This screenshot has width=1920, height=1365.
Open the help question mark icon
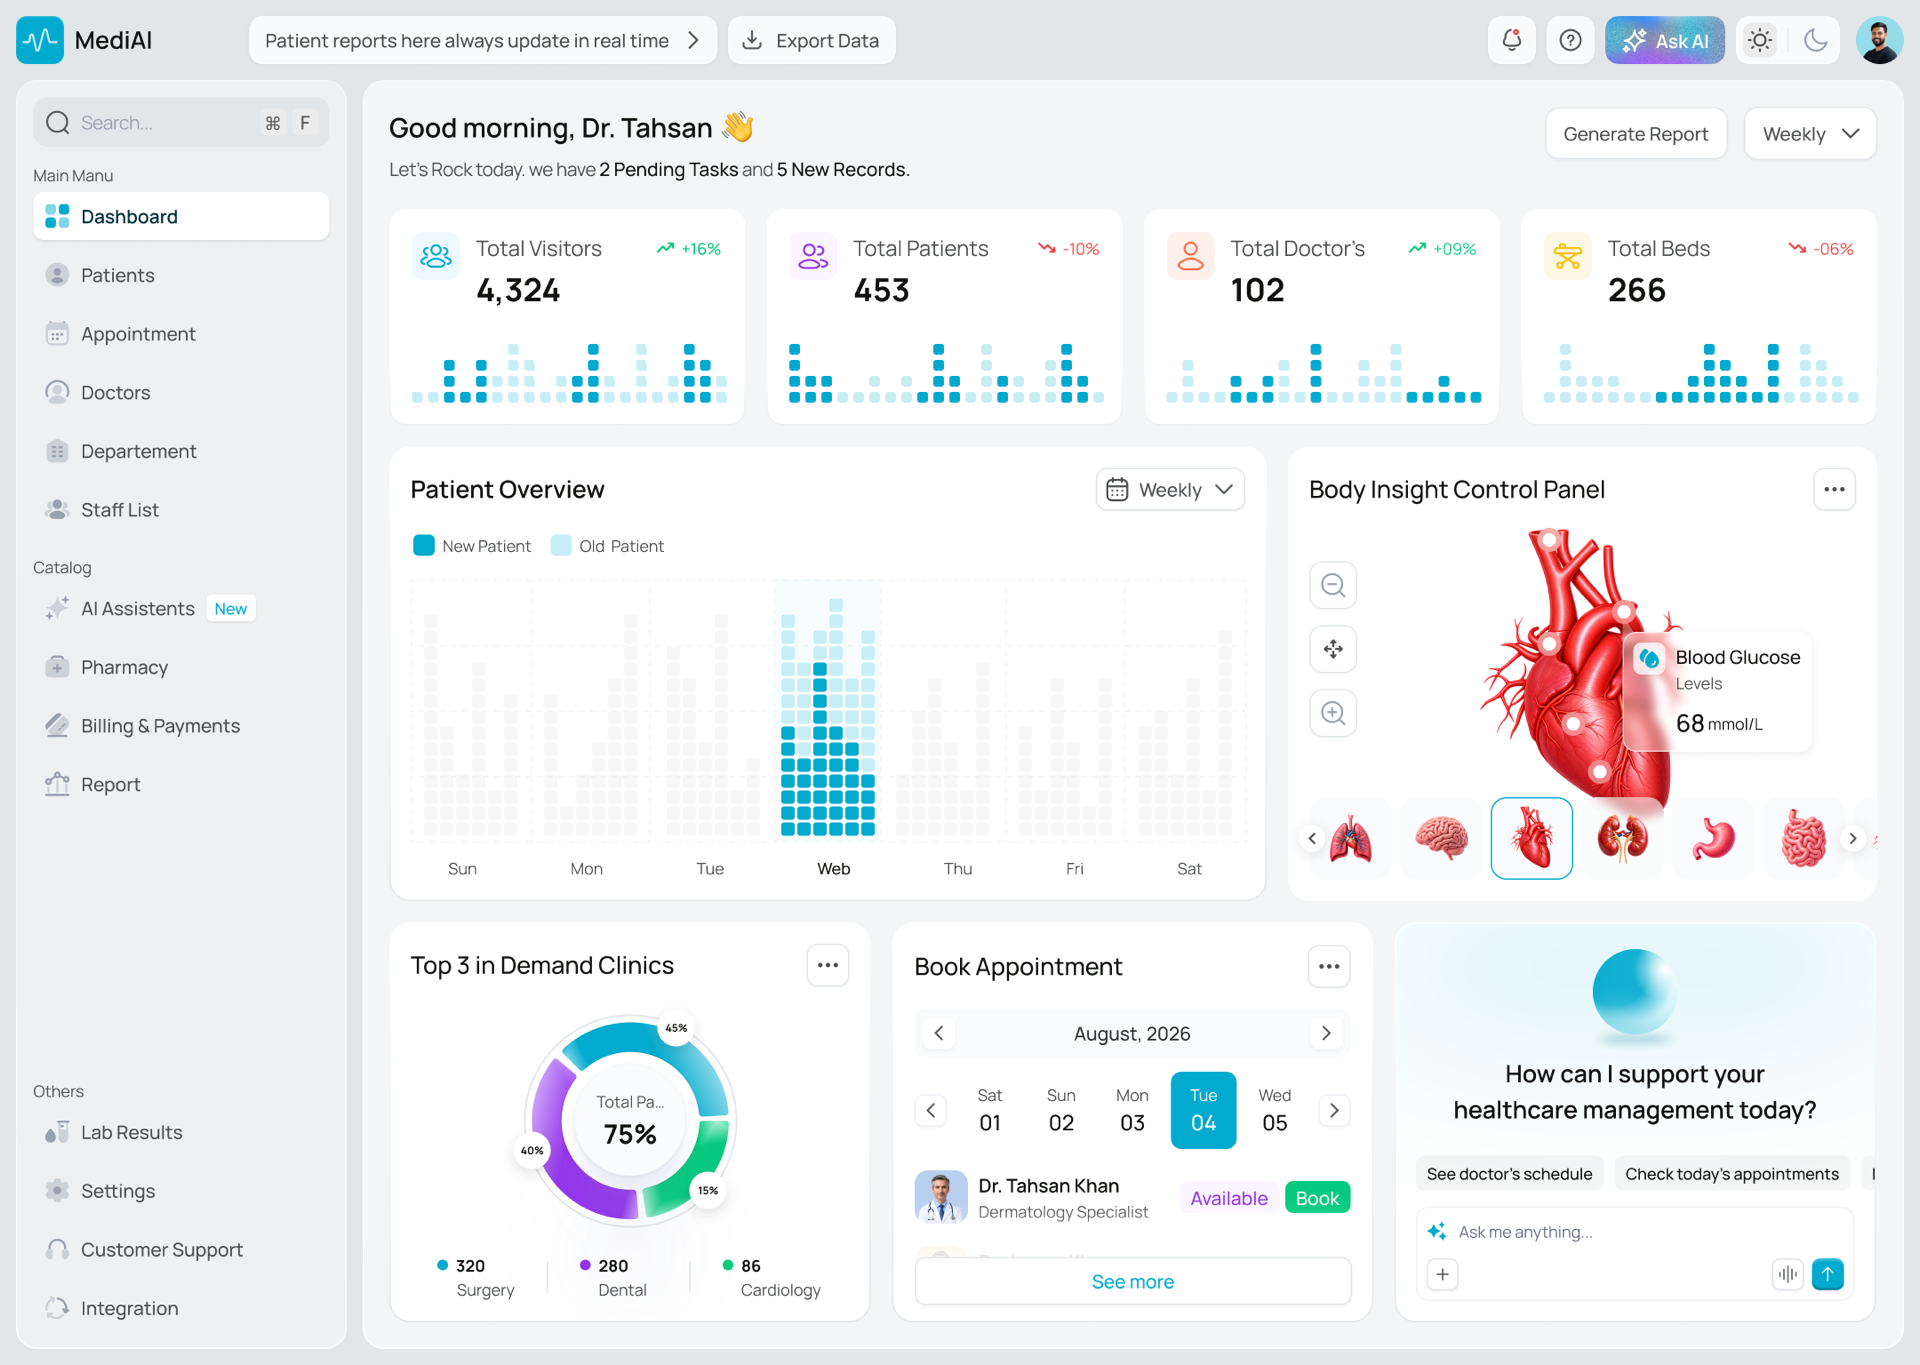pos(1570,40)
